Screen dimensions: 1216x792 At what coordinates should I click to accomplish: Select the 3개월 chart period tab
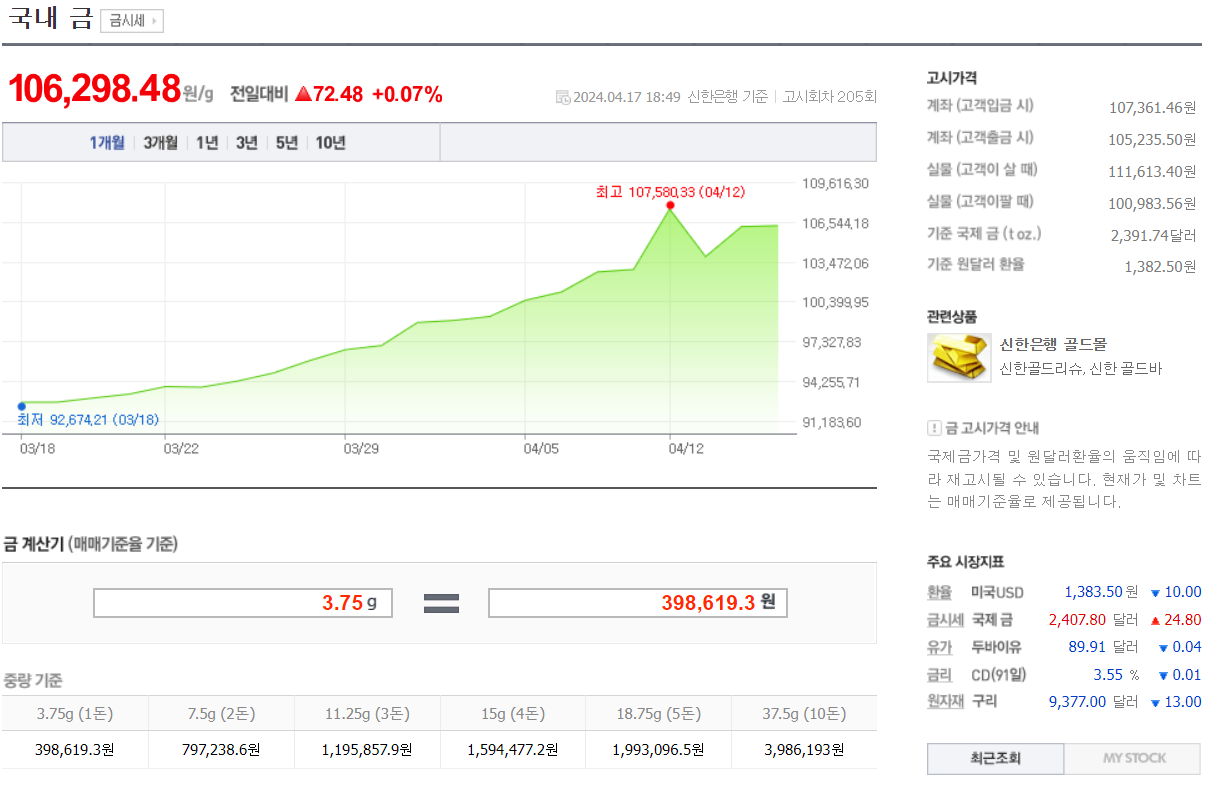pyautogui.click(x=160, y=143)
